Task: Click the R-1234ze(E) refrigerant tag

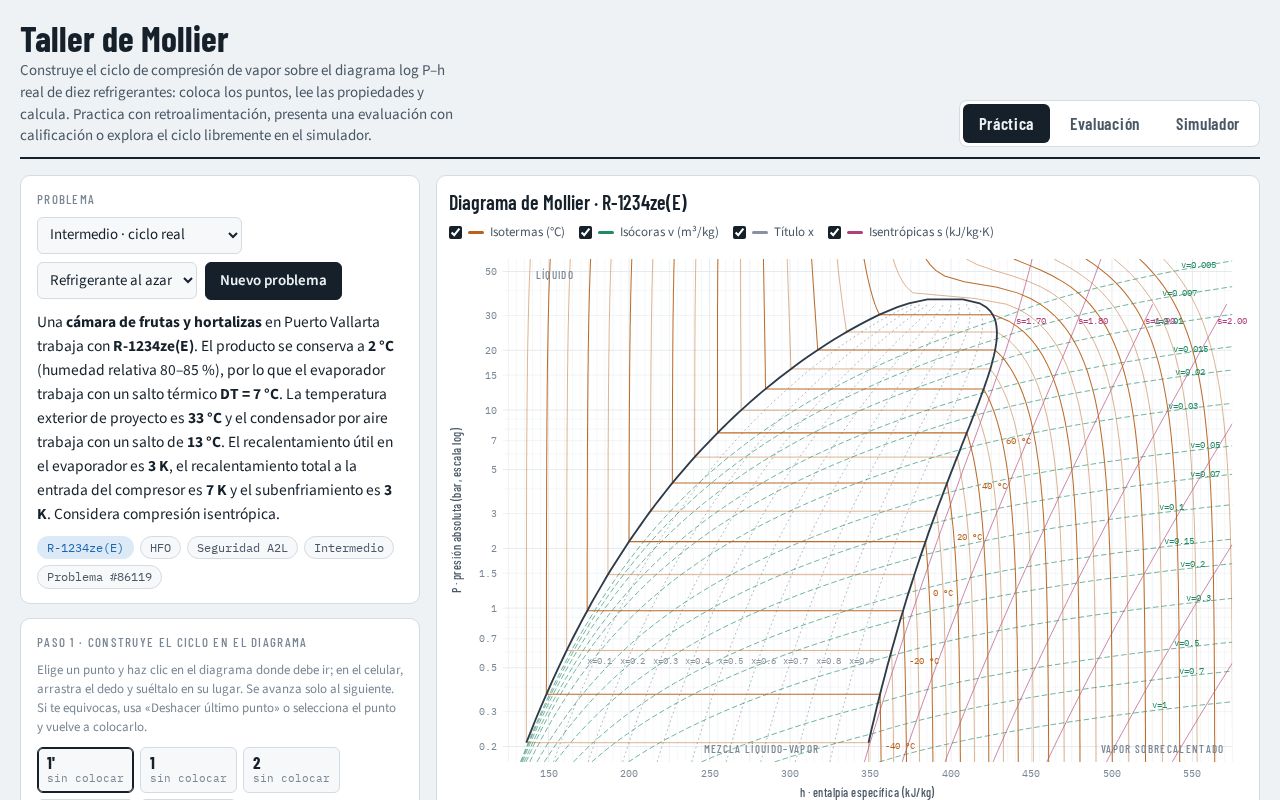Action: coord(85,548)
